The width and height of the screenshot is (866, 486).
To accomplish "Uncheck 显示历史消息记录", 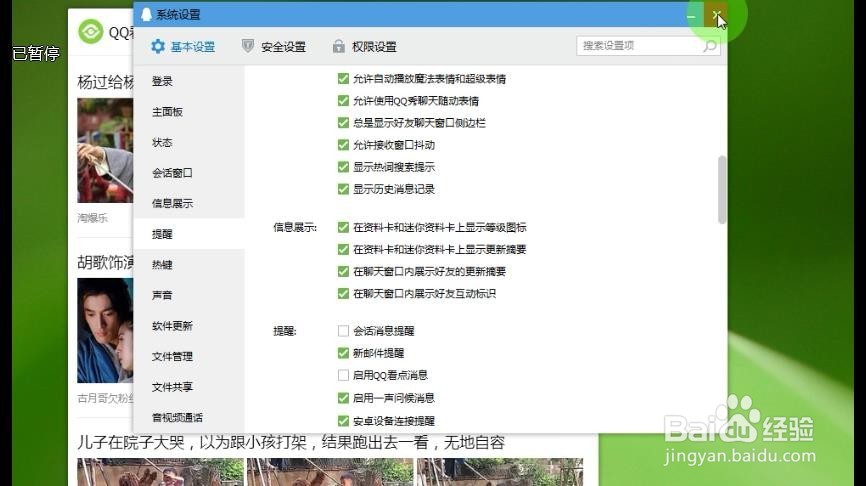I will (343, 189).
